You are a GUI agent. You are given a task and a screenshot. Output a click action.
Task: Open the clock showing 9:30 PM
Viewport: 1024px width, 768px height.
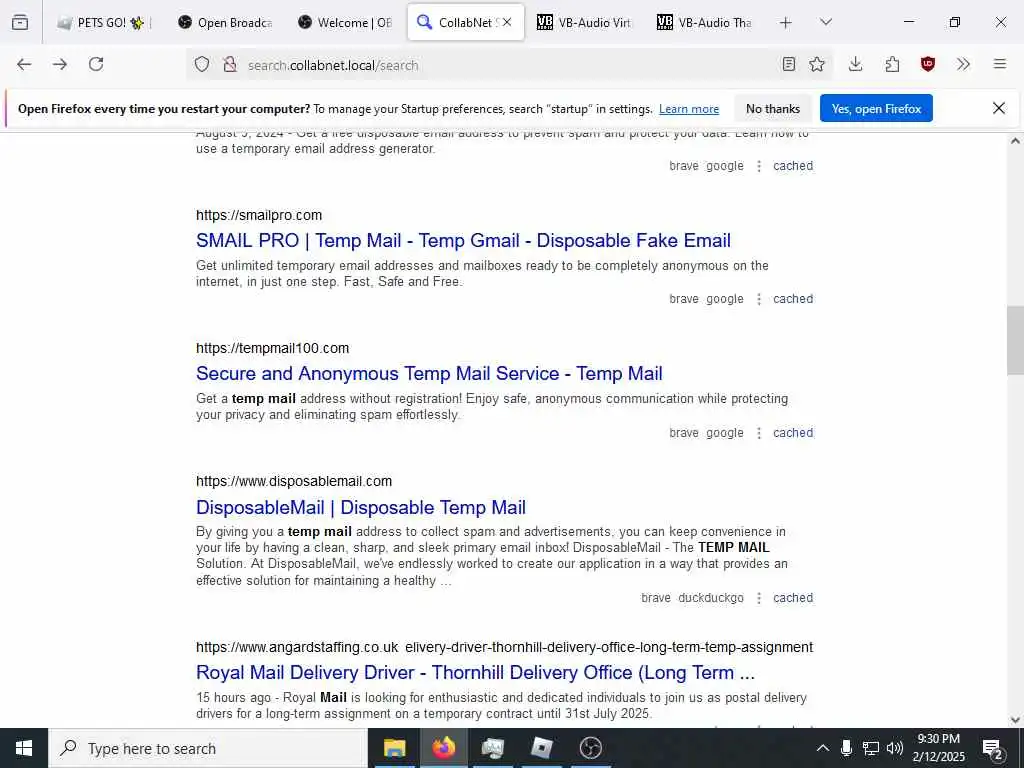(938, 748)
